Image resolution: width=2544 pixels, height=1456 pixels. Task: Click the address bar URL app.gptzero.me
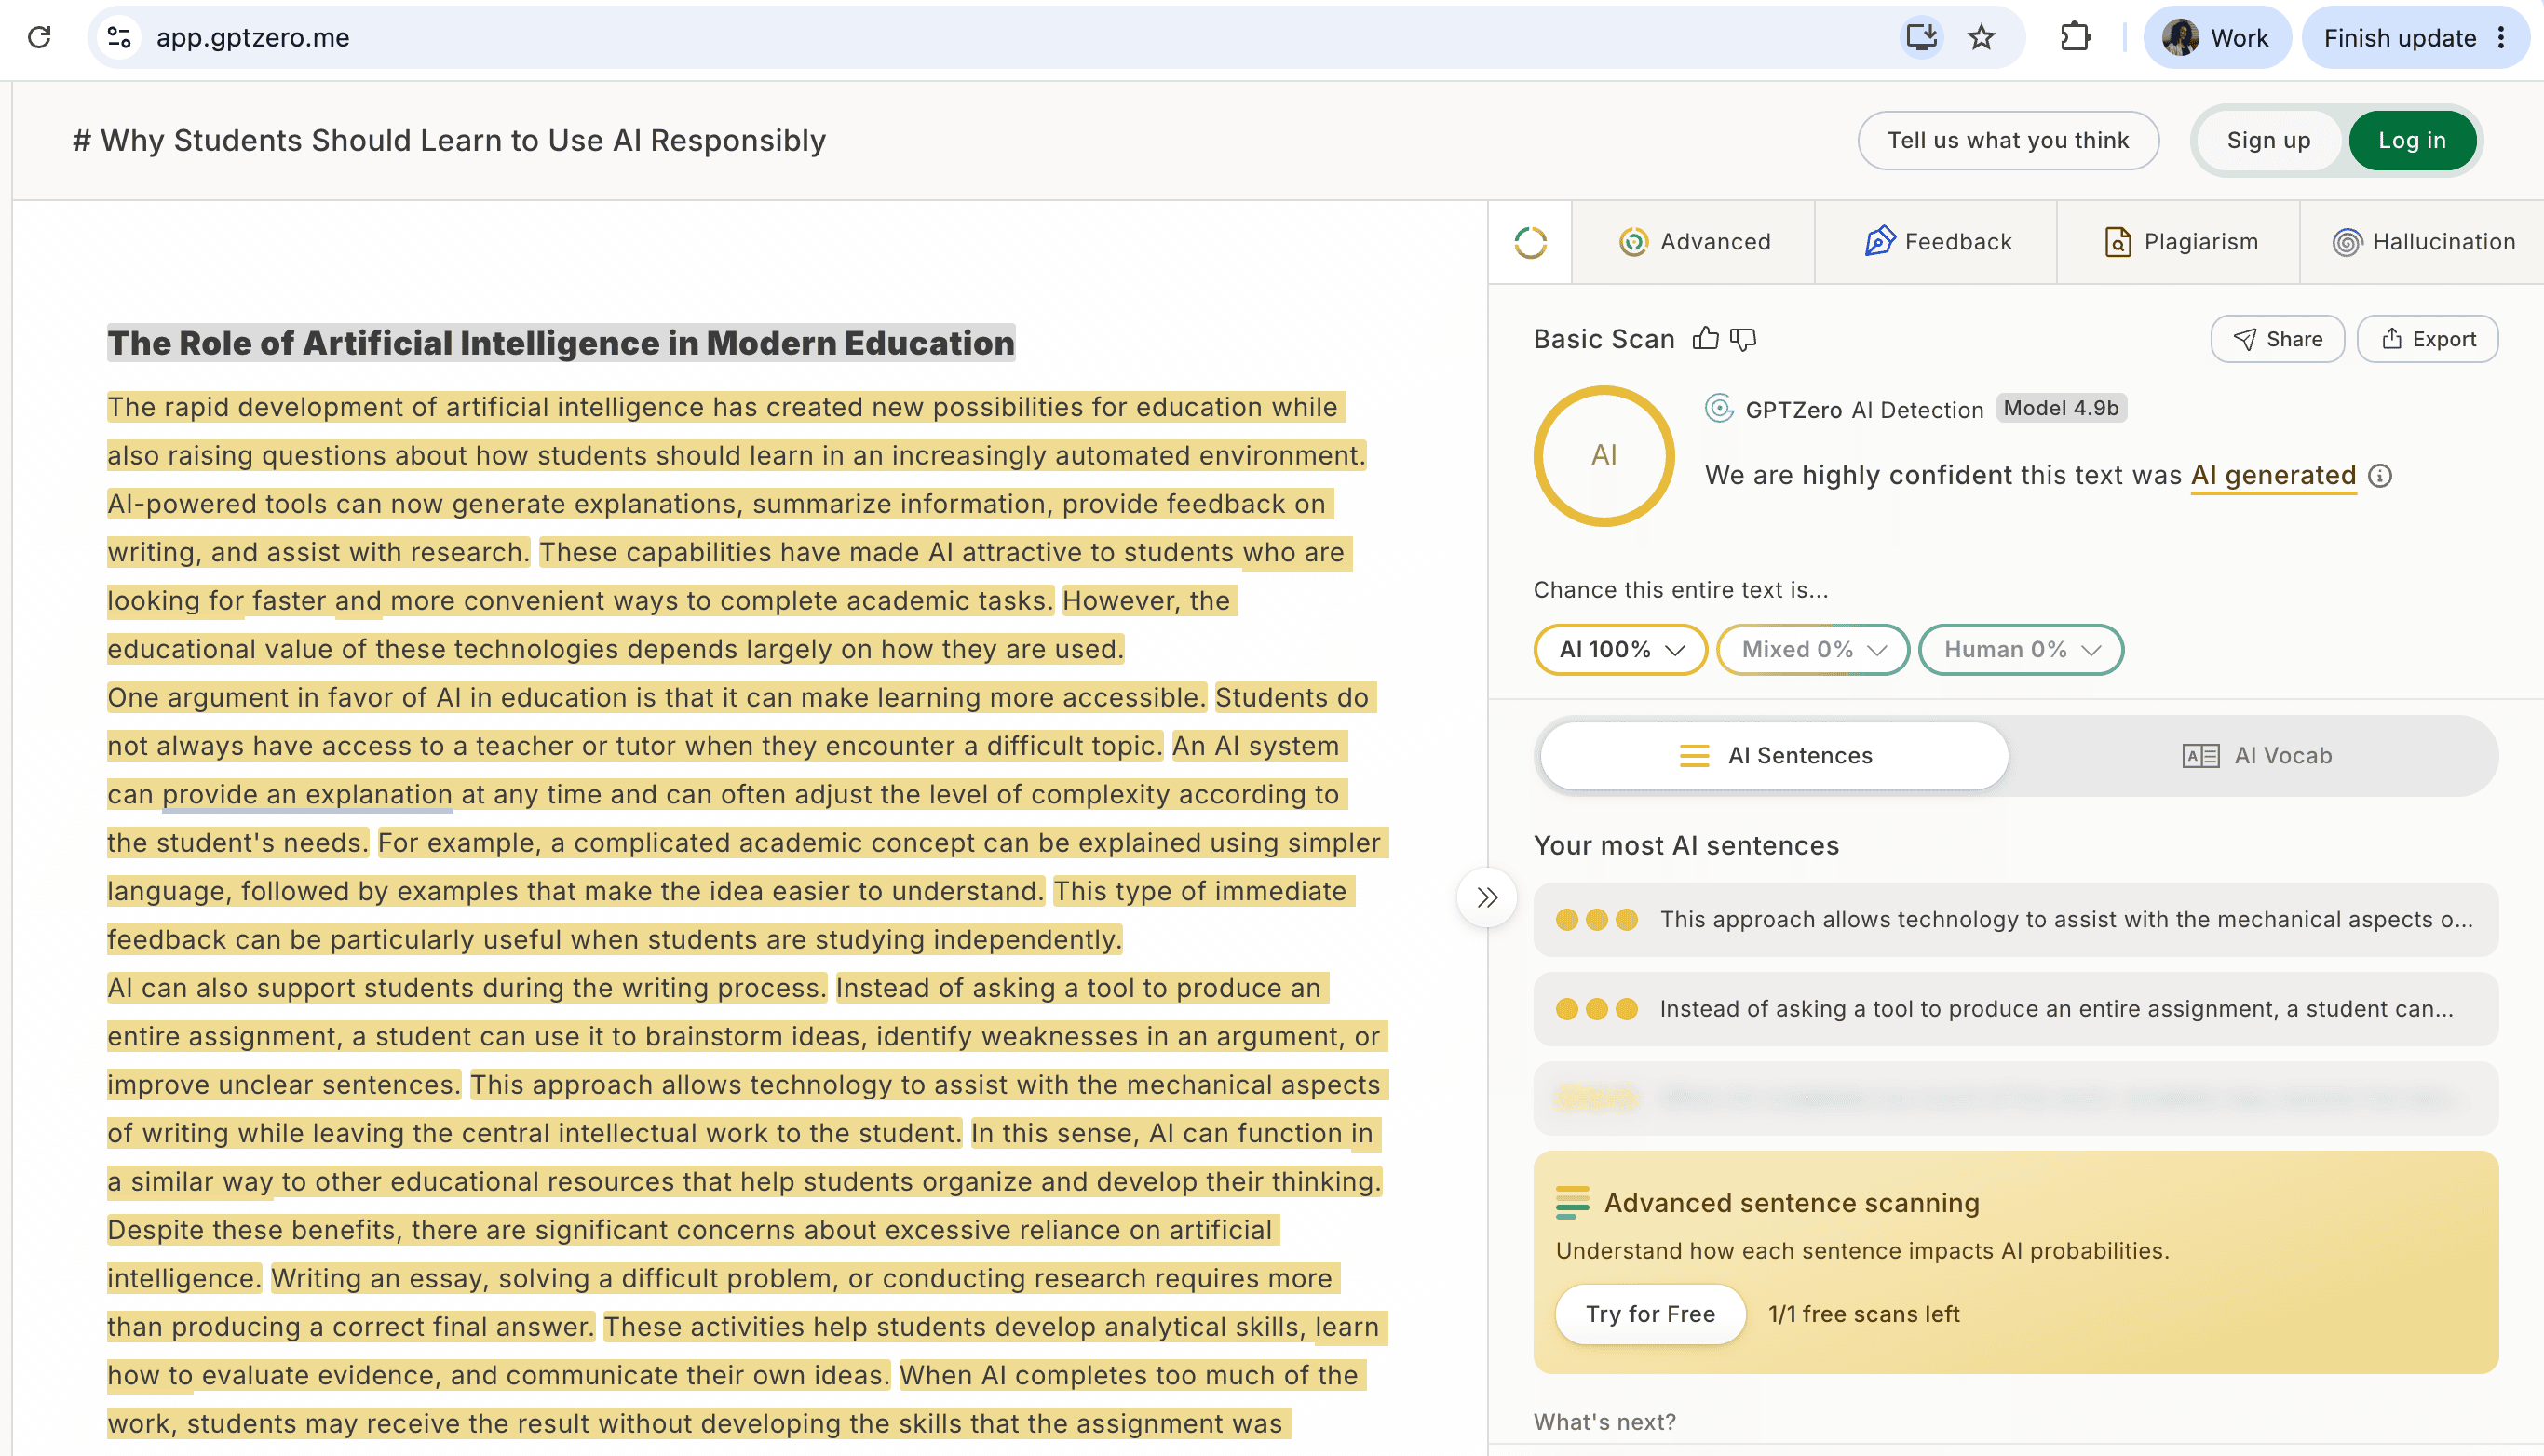pyautogui.click(x=253, y=38)
